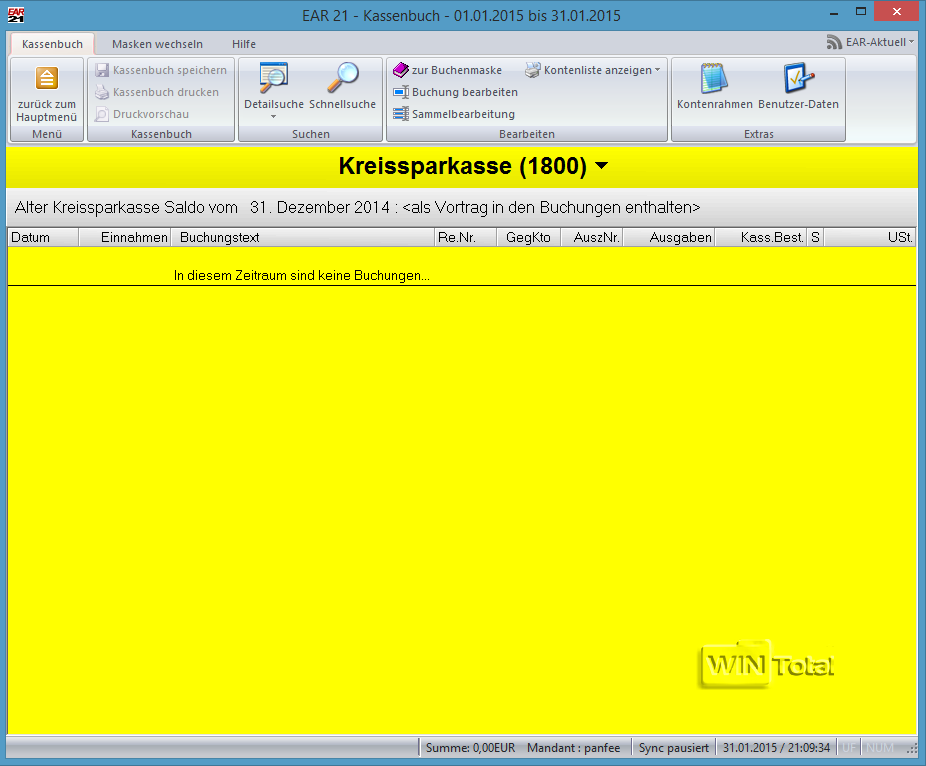The image size is (926, 766).
Task: Click the Buchung bearbeiten icon
Action: [x=401, y=92]
